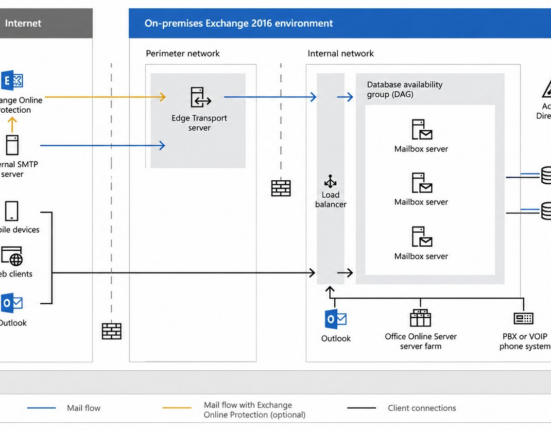Click the Internet header label
The height and width of the screenshot is (431, 551).
point(23,24)
